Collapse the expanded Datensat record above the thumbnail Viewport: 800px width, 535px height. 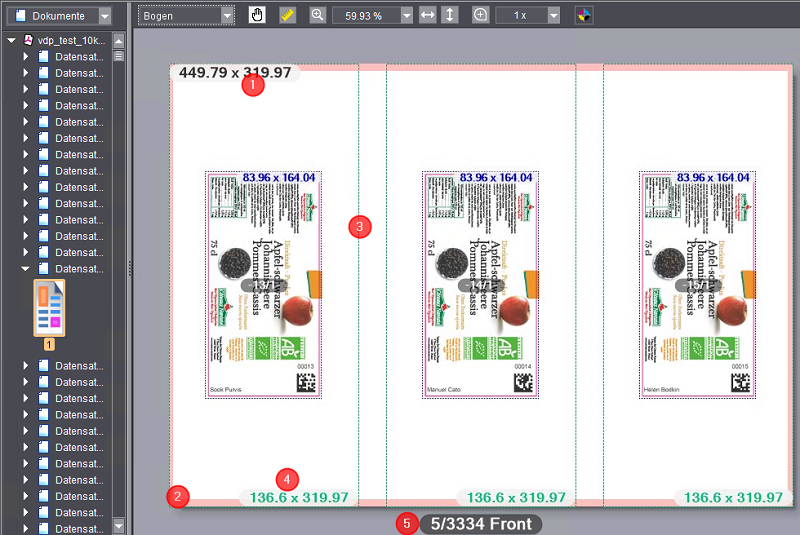click(x=26, y=269)
